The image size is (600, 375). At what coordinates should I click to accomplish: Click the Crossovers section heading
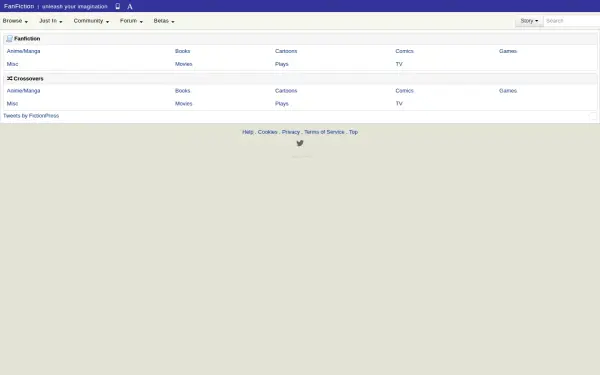pyautogui.click(x=28, y=78)
